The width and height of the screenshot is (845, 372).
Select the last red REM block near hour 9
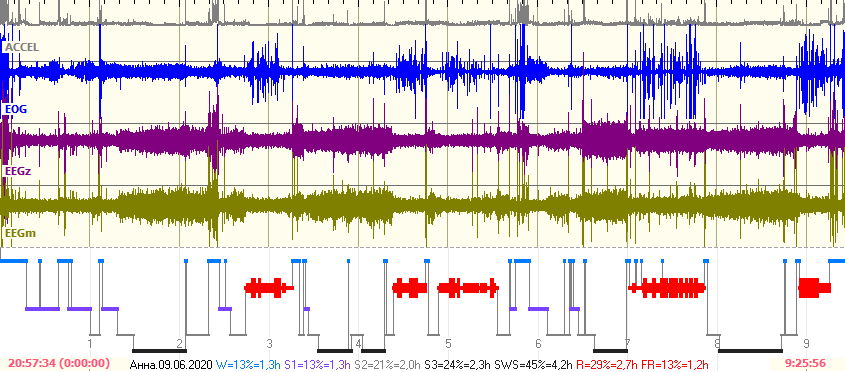815,288
